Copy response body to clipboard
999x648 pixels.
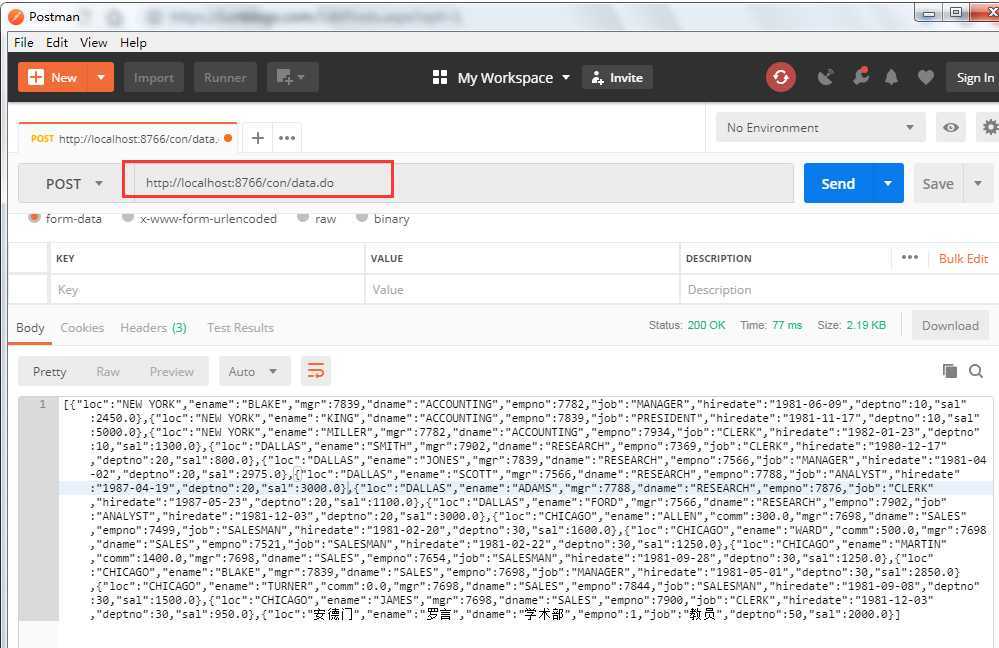click(949, 371)
